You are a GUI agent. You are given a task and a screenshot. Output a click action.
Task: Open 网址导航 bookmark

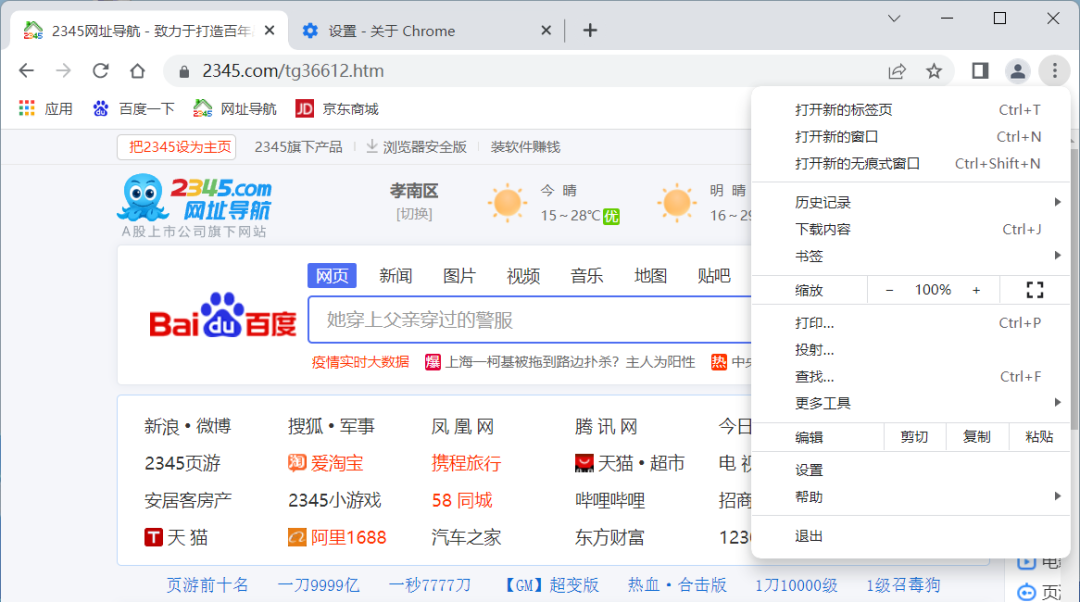pyautogui.click(x=235, y=109)
